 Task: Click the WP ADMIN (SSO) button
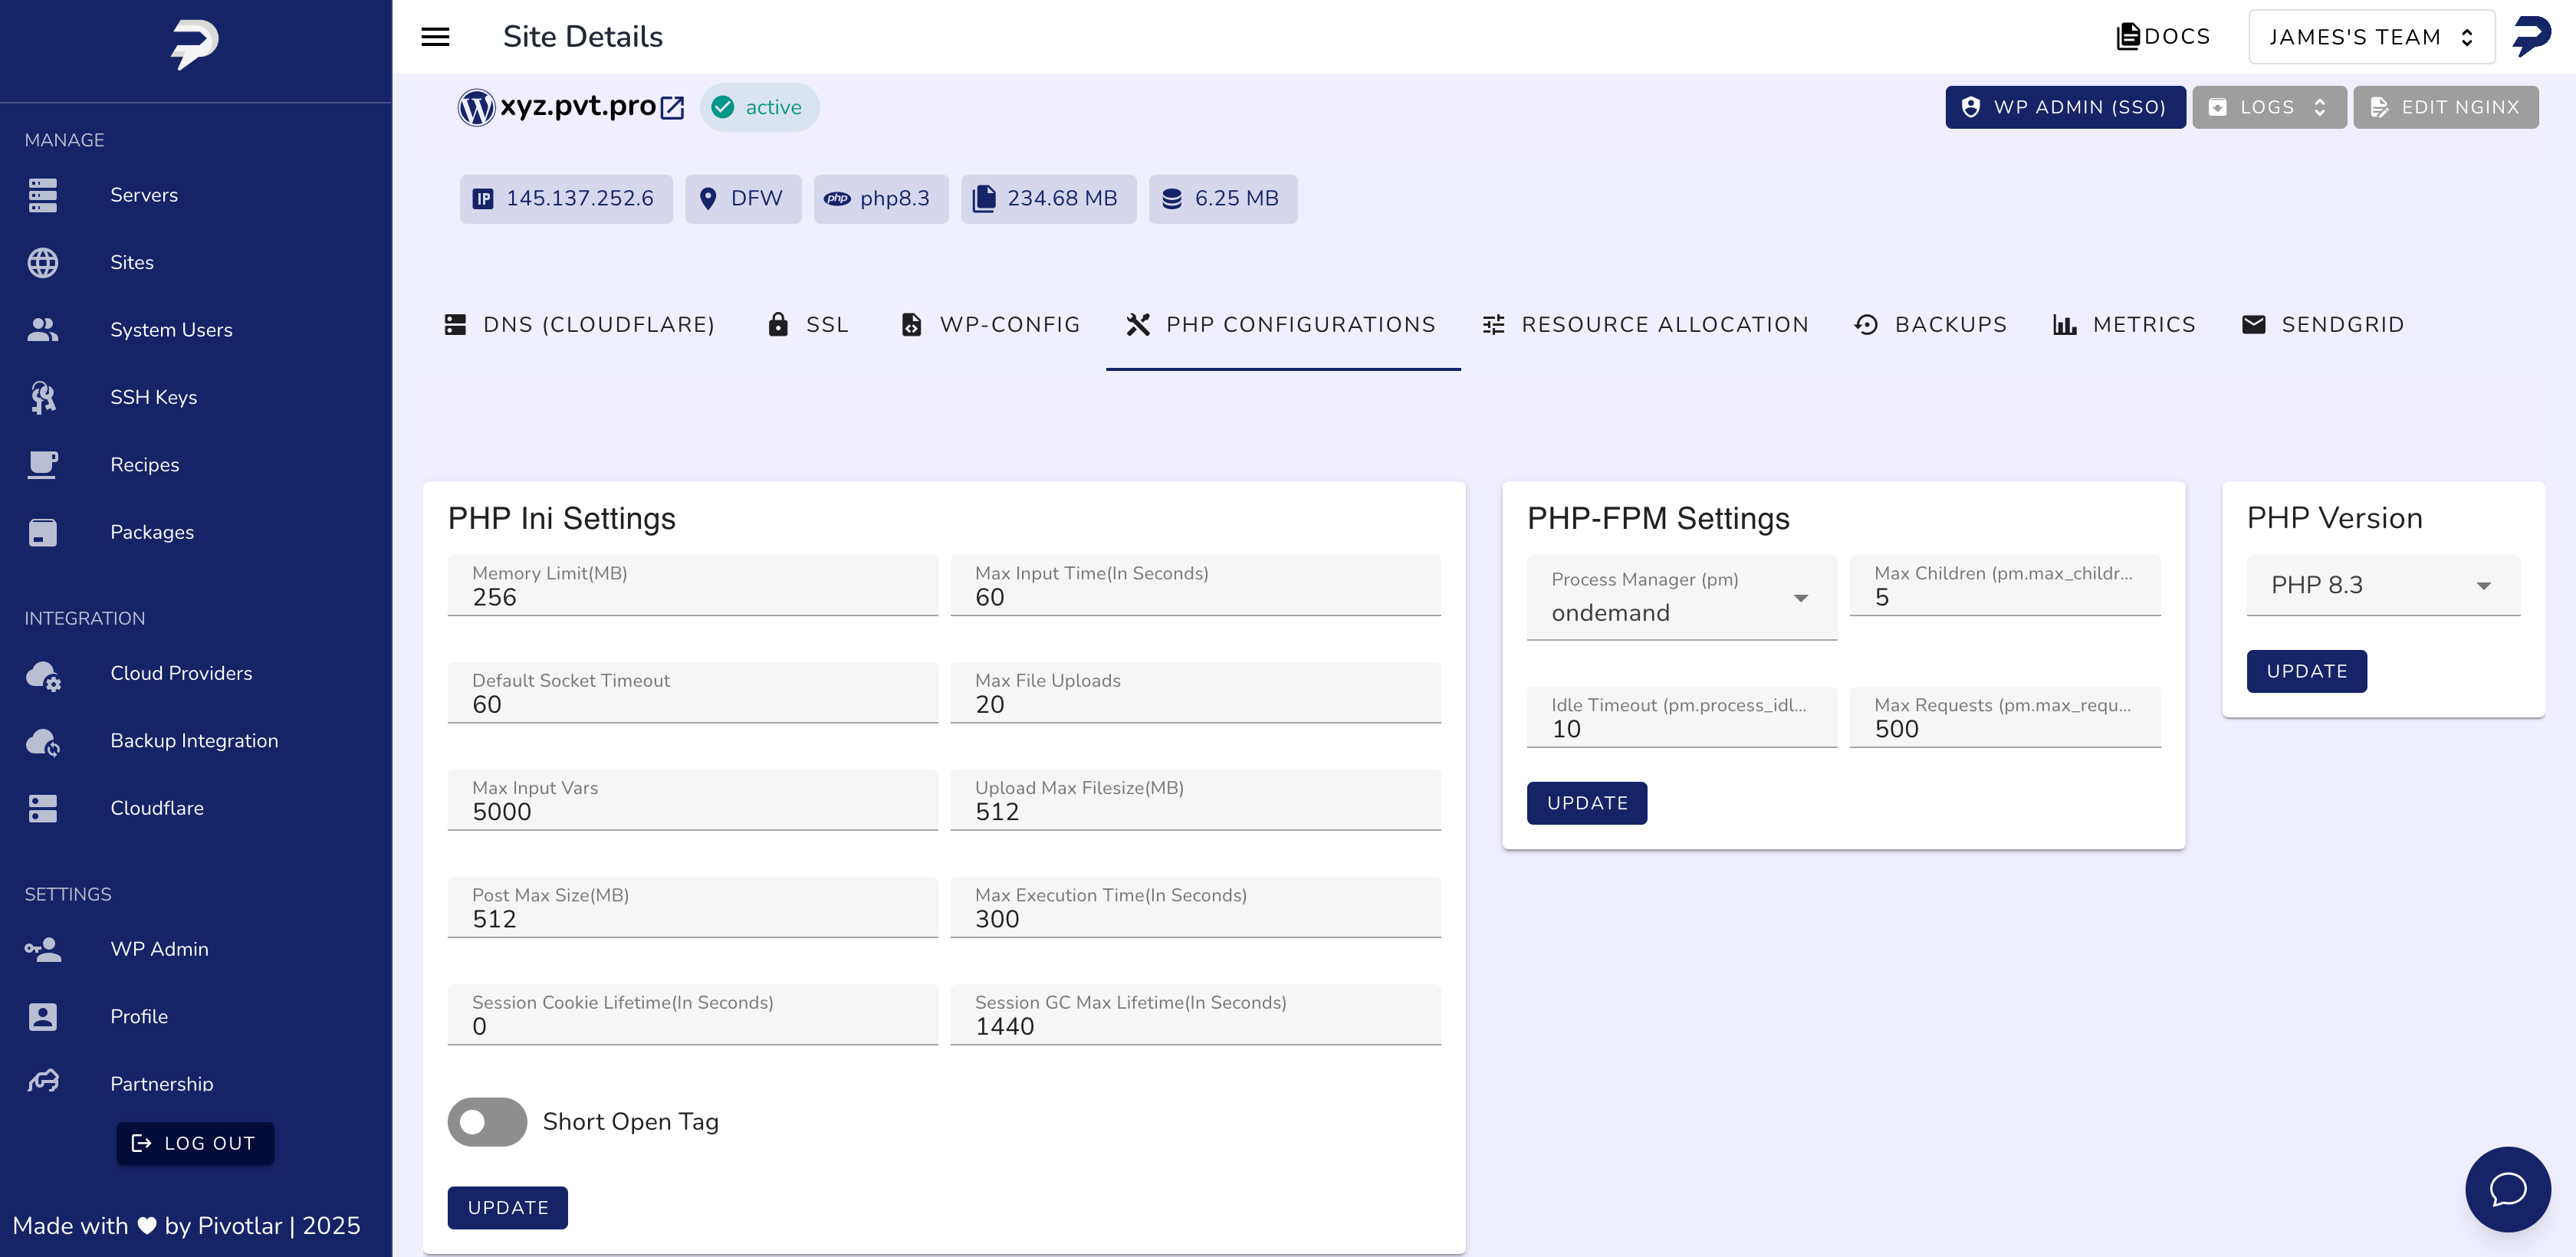coord(2065,107)
